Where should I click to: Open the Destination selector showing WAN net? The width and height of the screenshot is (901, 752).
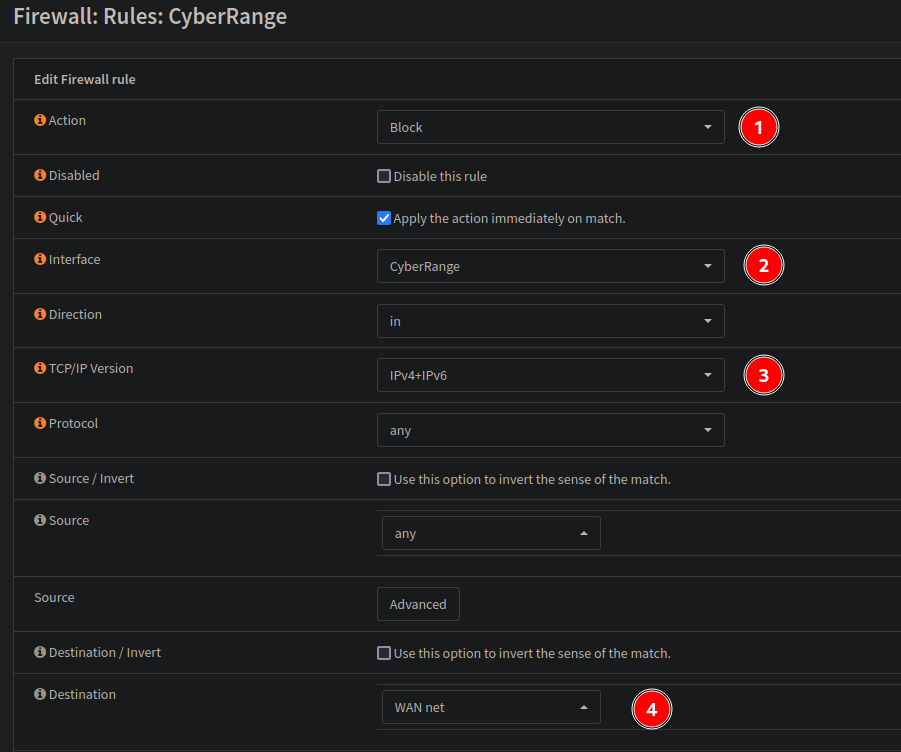tap(491, 707)
